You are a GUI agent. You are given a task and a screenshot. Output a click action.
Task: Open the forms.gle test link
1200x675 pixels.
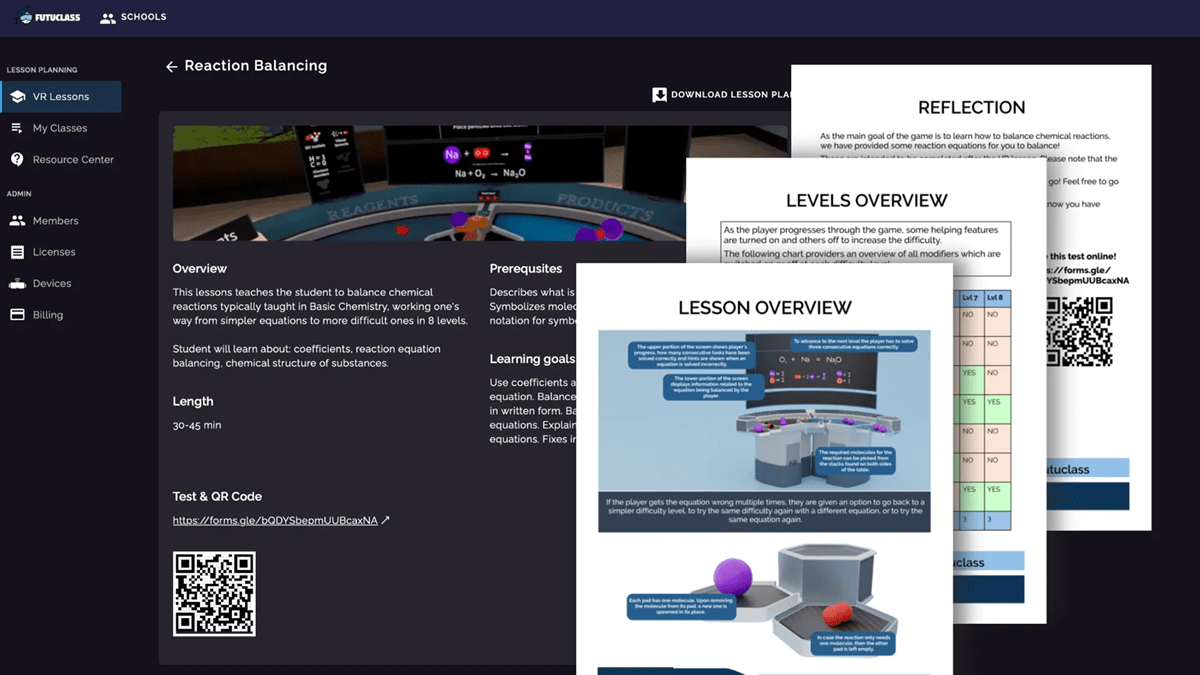pyautogui.click(x=281, y=520)
